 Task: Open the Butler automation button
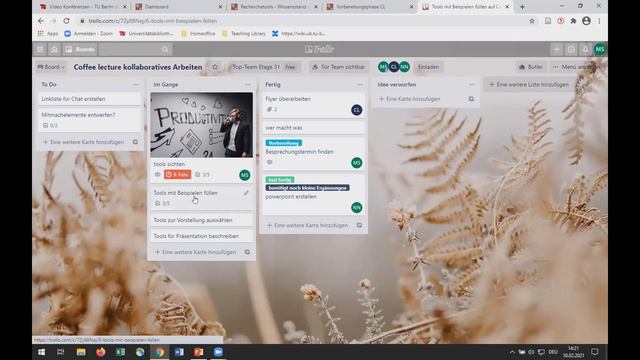pos(531,67)
